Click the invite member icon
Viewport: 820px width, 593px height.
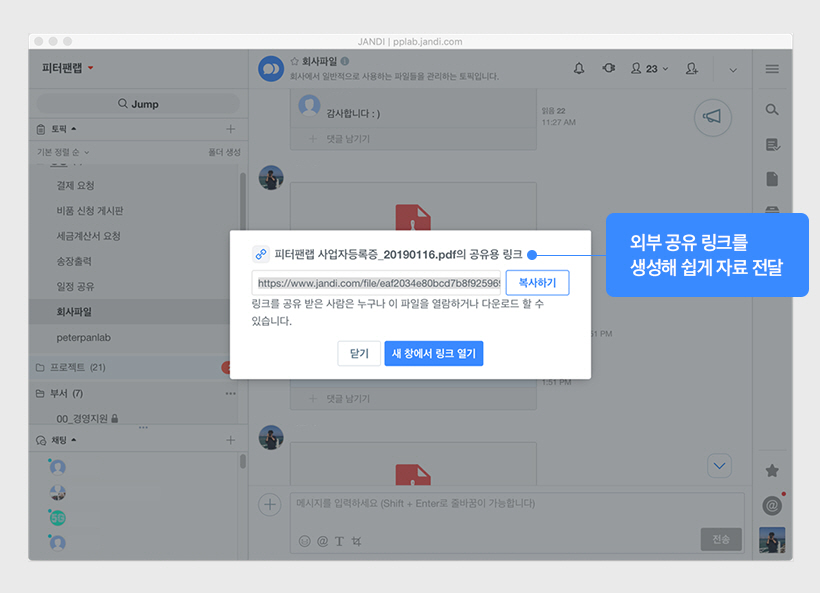(x=691, y=68)
